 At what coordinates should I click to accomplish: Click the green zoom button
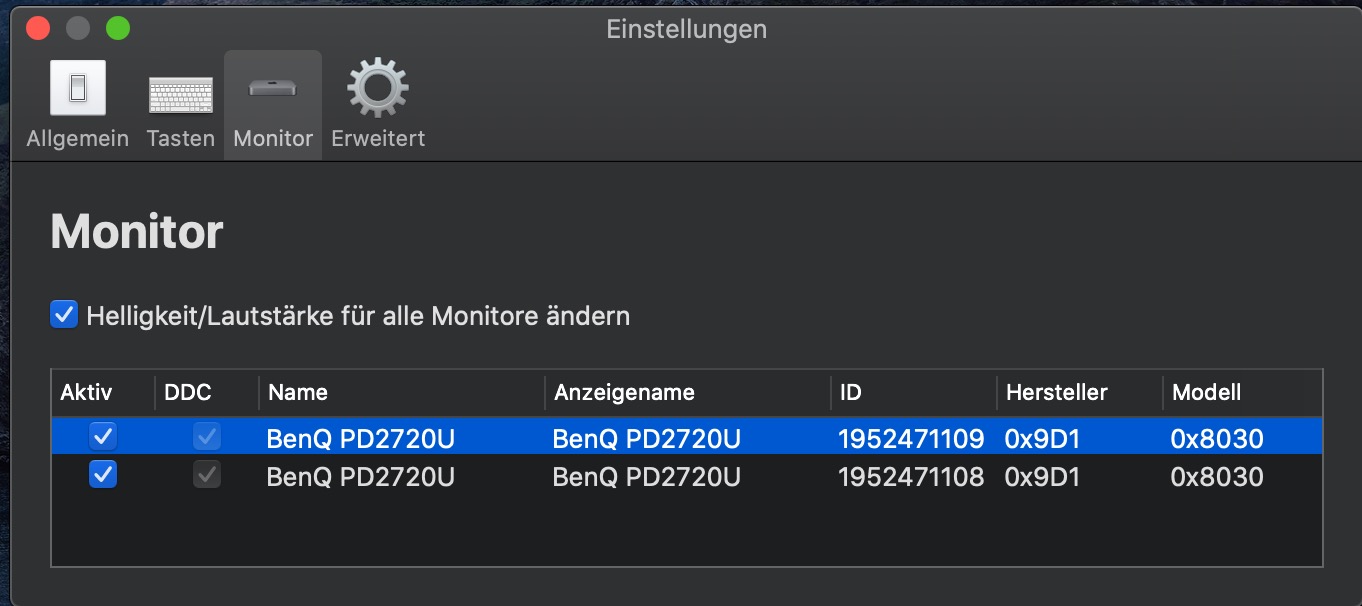118,28
